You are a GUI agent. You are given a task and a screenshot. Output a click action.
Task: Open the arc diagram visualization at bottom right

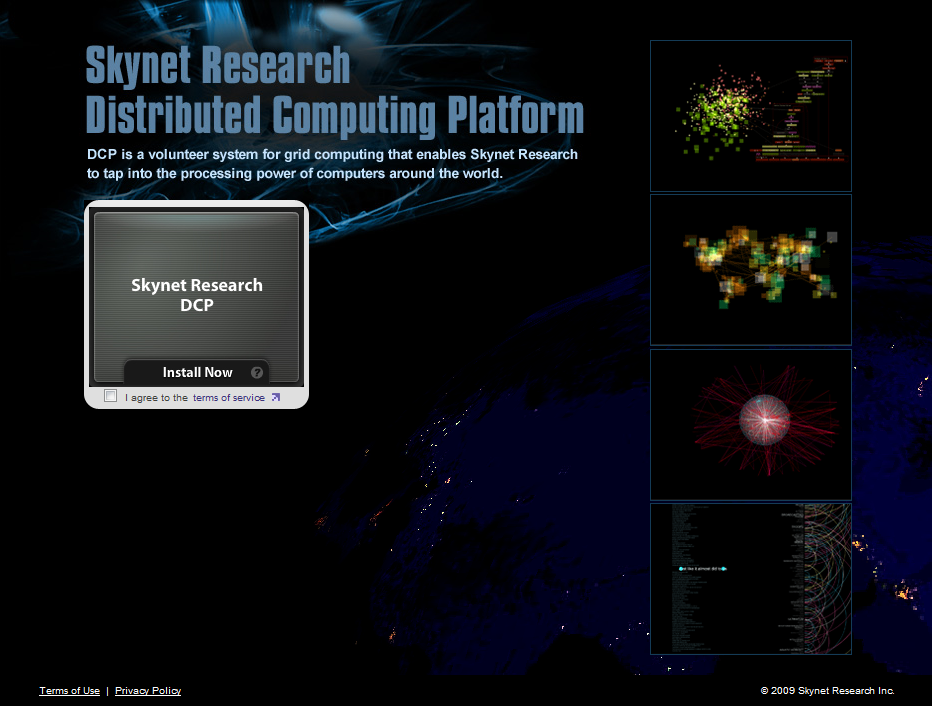coord(750,578)
